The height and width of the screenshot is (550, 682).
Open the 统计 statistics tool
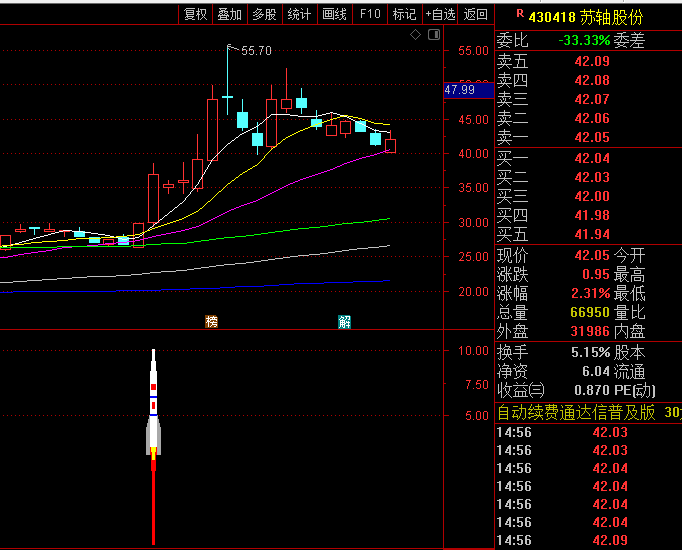pos(299,14)
